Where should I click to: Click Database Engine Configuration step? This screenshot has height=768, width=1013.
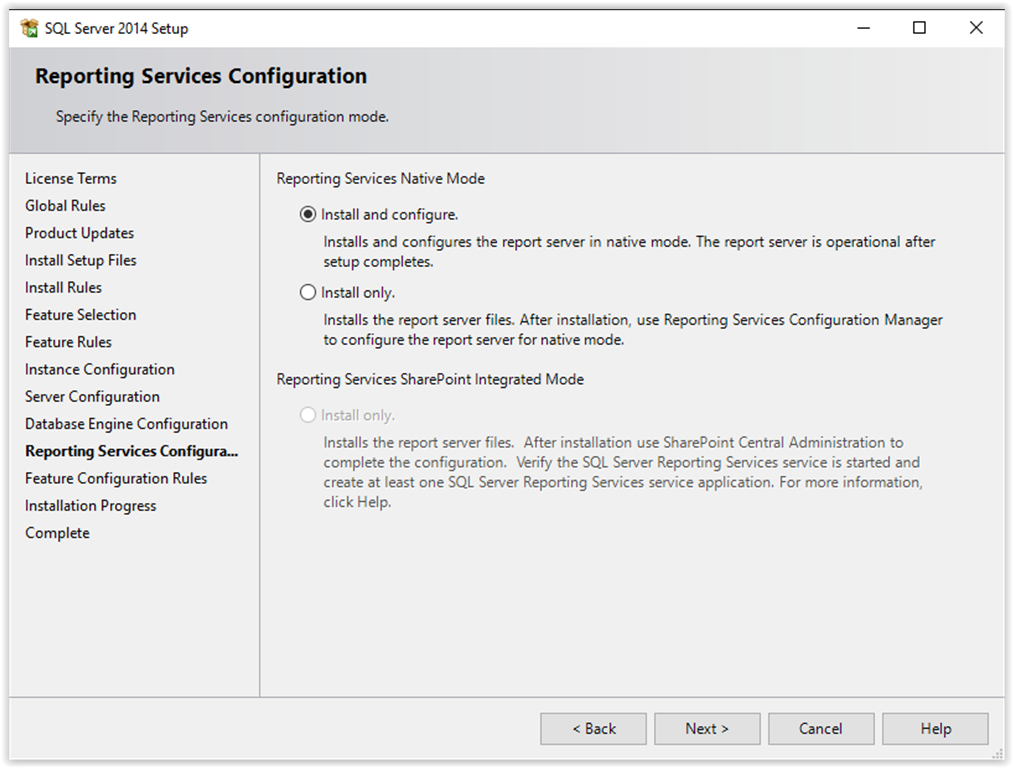[x=127, y=424]
